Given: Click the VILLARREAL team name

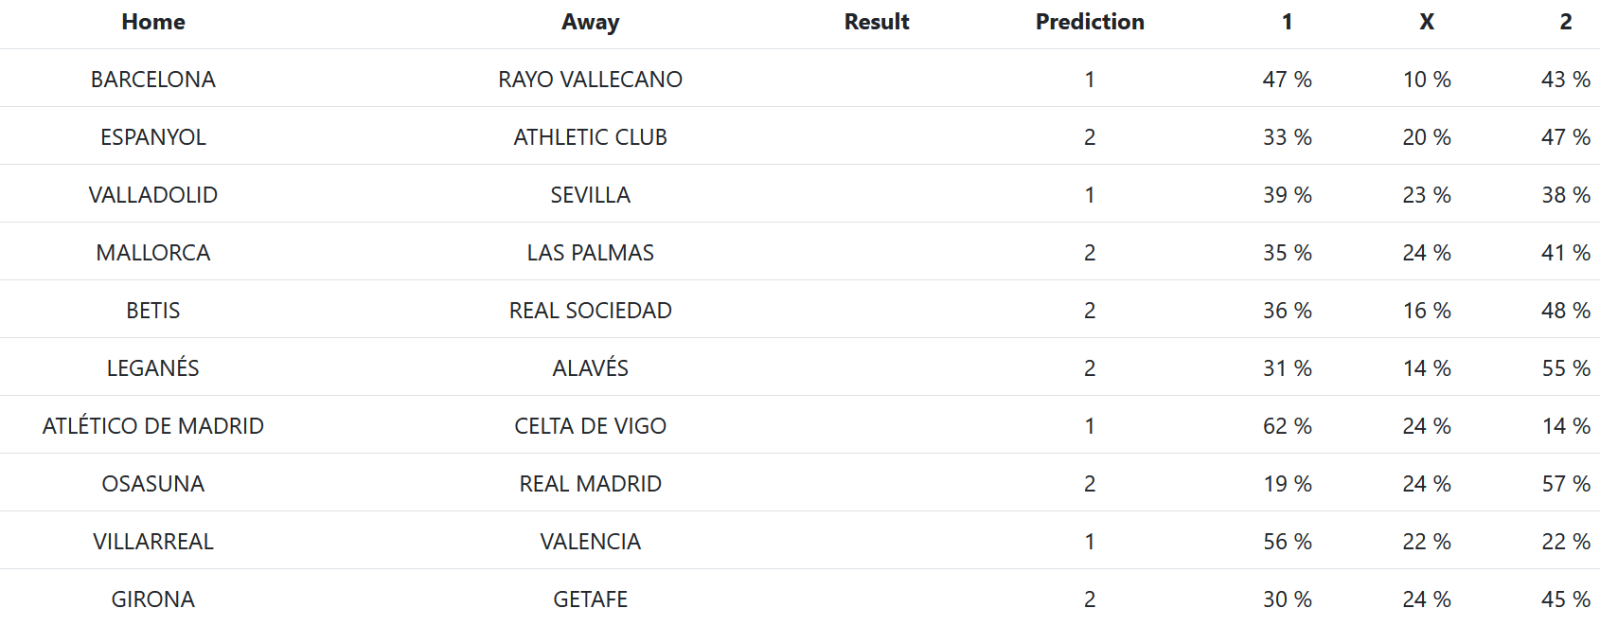Looking at the screenshot, I should 153,542.
